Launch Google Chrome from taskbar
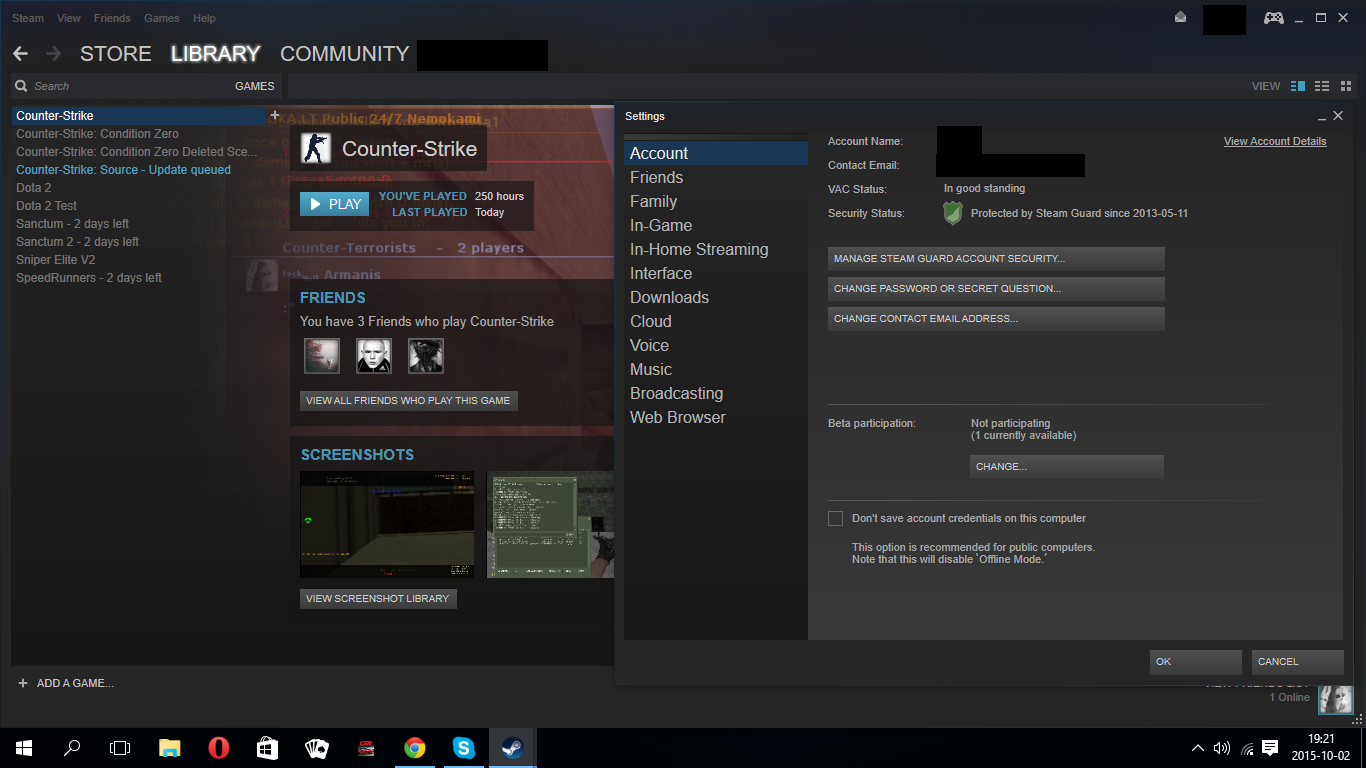Viewport: 1366px width, 768px height. click(x=415, y=748)
